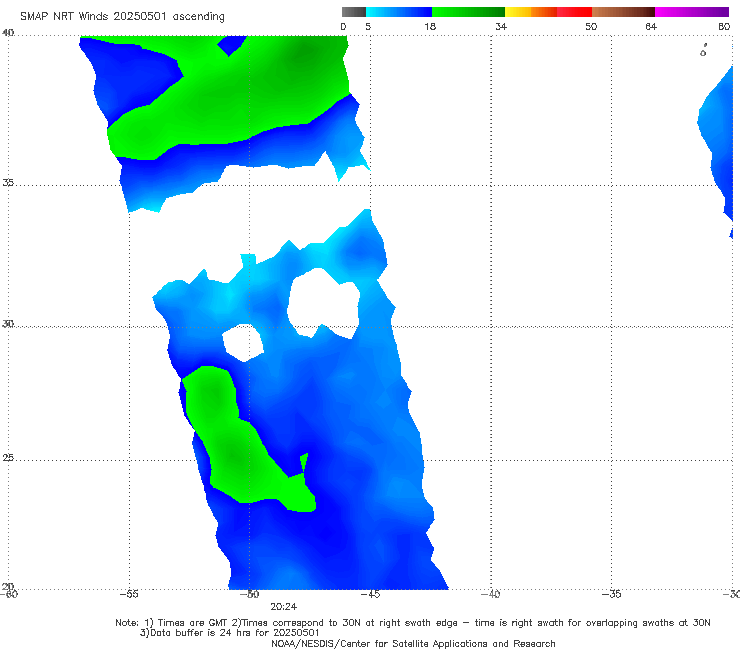
Task: Click the title "SMAP NRT Winds 20250501 ascending"
Action: pyautogui.click(x=122, y=16)
